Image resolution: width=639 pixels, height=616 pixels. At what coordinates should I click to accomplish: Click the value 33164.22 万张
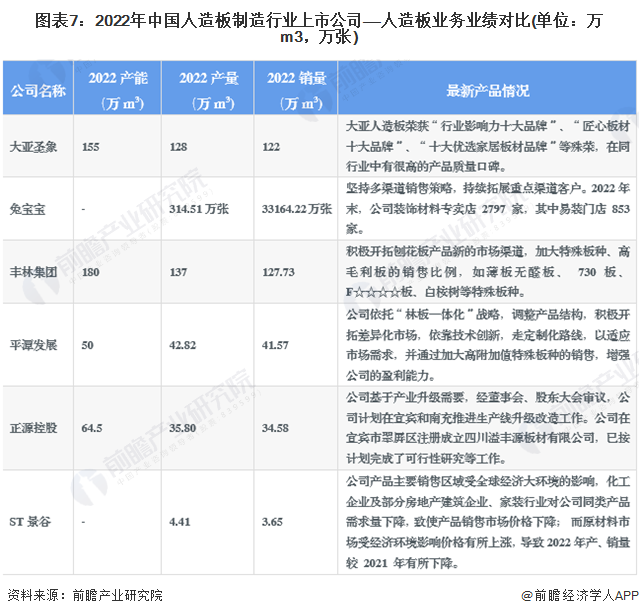[297, 209]
